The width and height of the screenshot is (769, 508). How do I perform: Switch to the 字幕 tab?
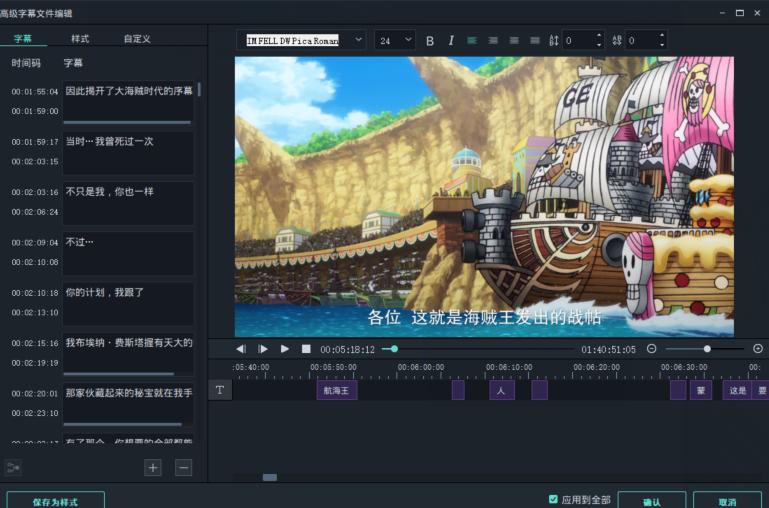pos(23,38)
